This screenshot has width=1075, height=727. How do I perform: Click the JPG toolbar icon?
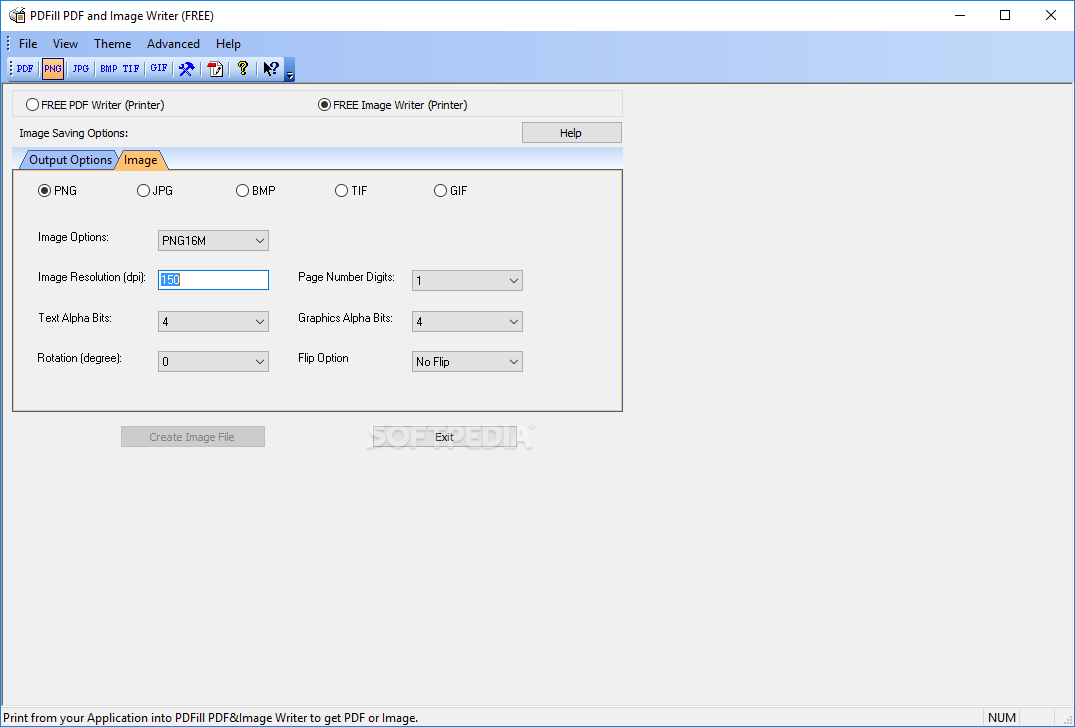tap(81, 69)
